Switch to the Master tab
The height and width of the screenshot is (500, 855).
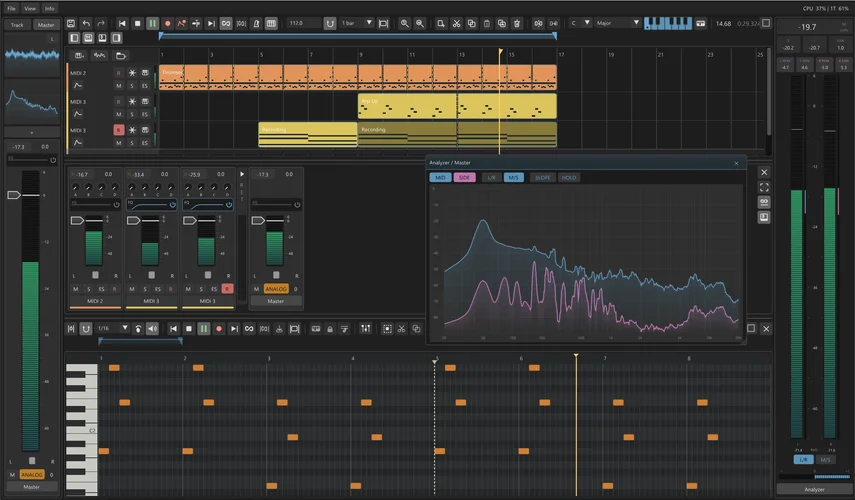click(46, 25)
